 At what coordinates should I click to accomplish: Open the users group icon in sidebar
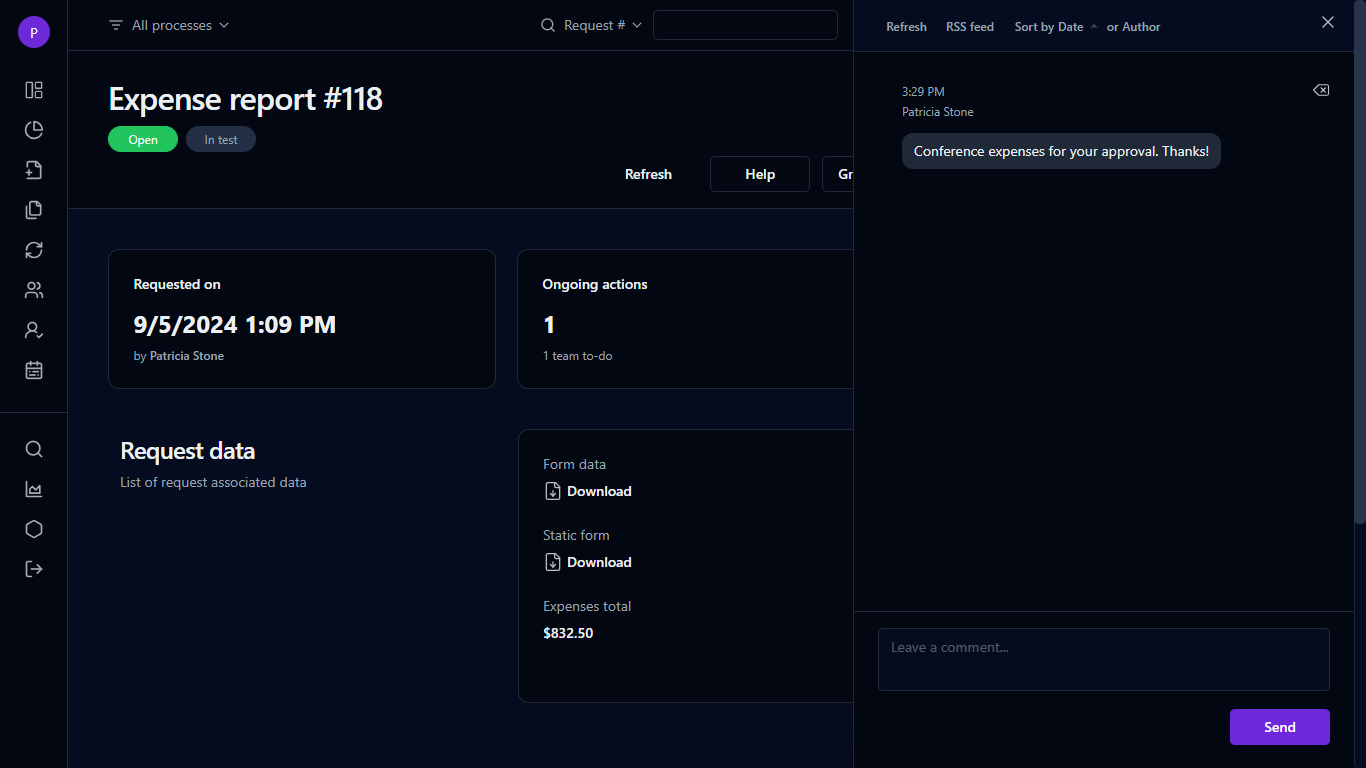tap(34, 290)
